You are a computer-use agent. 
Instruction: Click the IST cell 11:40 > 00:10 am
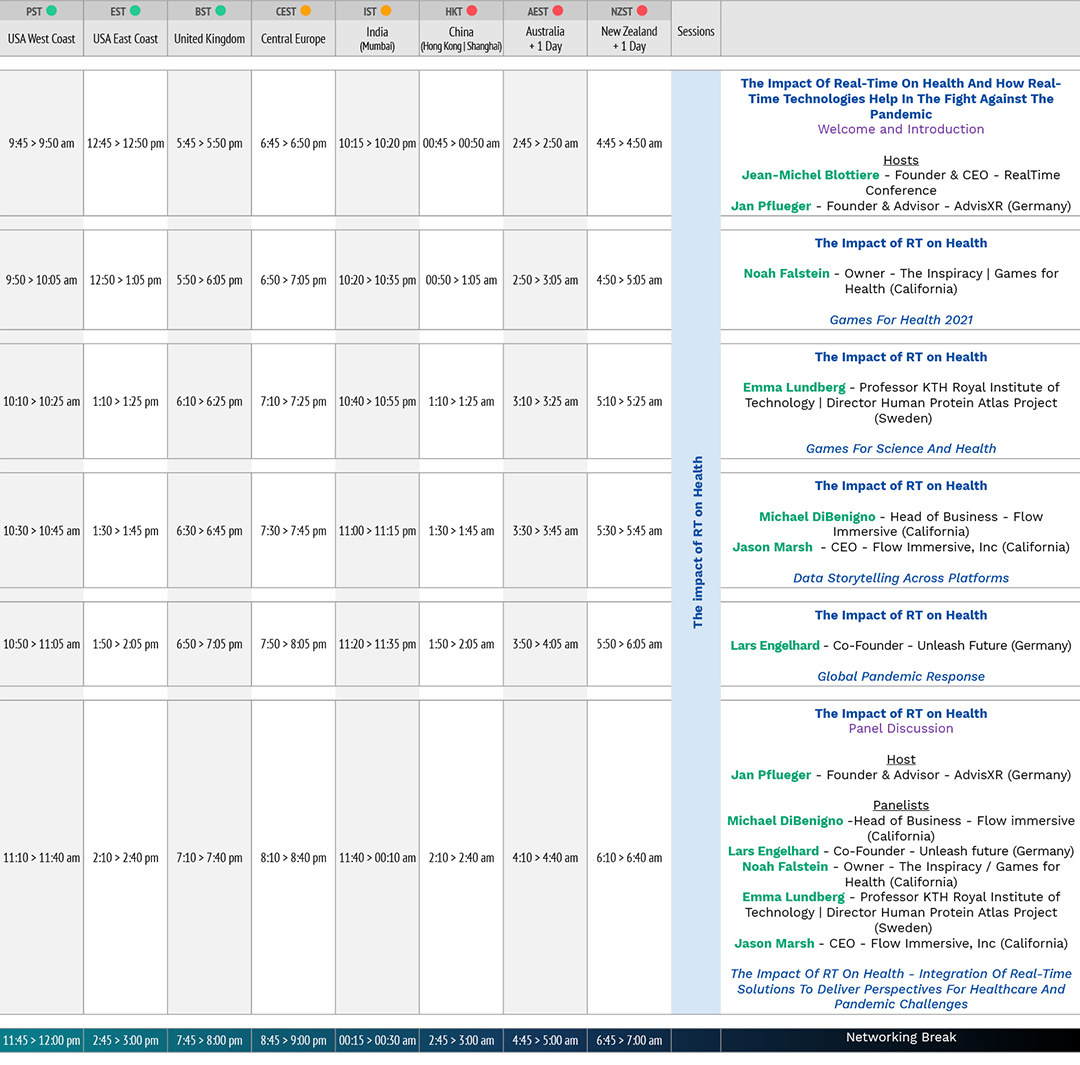pos(377,858)
